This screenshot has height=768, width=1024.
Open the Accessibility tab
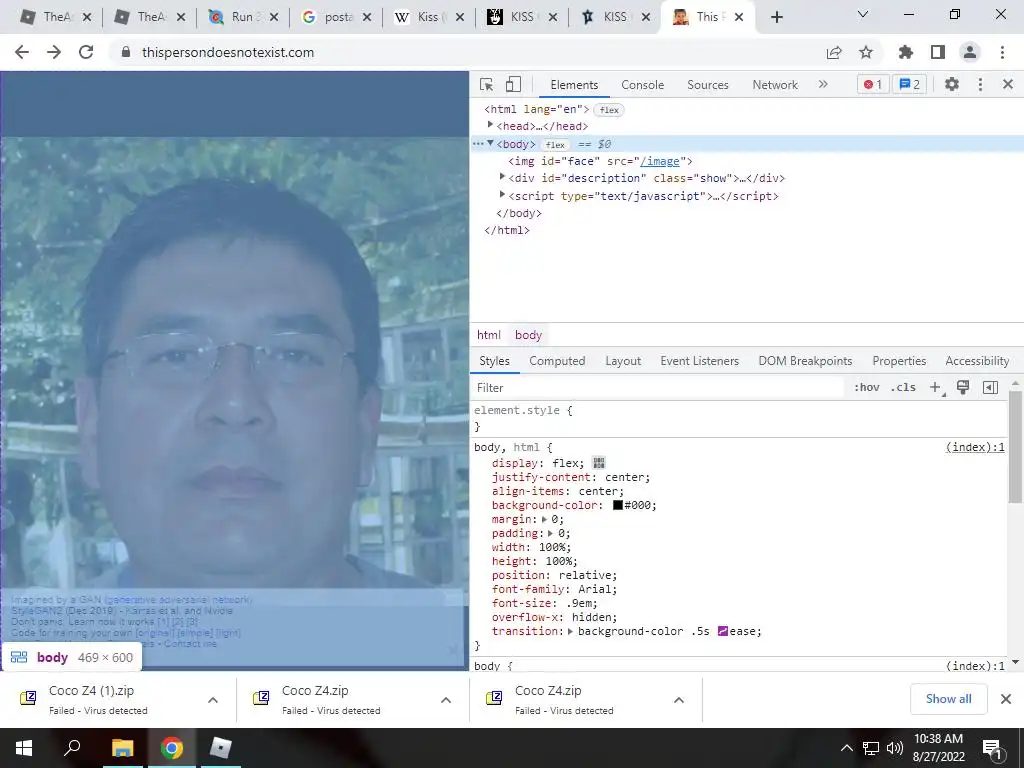point(977,360)
